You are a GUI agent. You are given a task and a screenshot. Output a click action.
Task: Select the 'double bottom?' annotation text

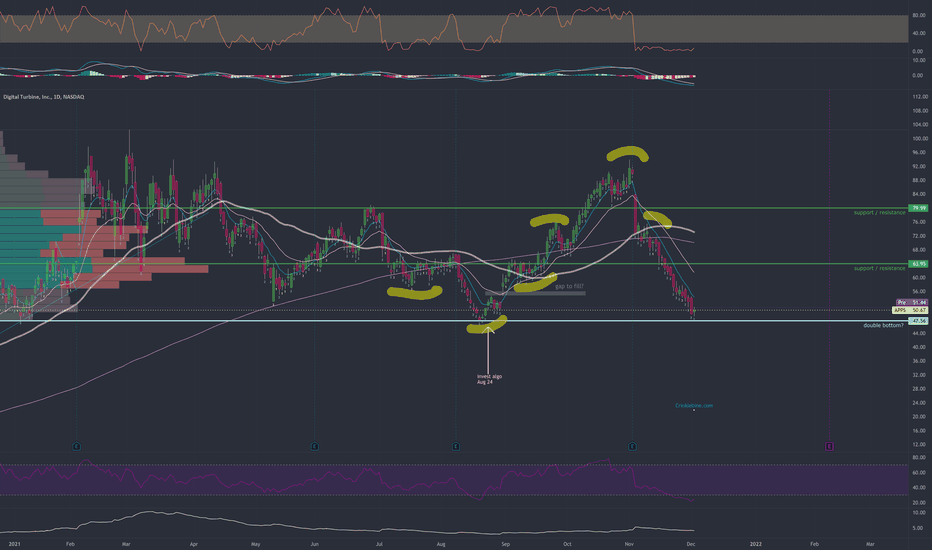883,325
